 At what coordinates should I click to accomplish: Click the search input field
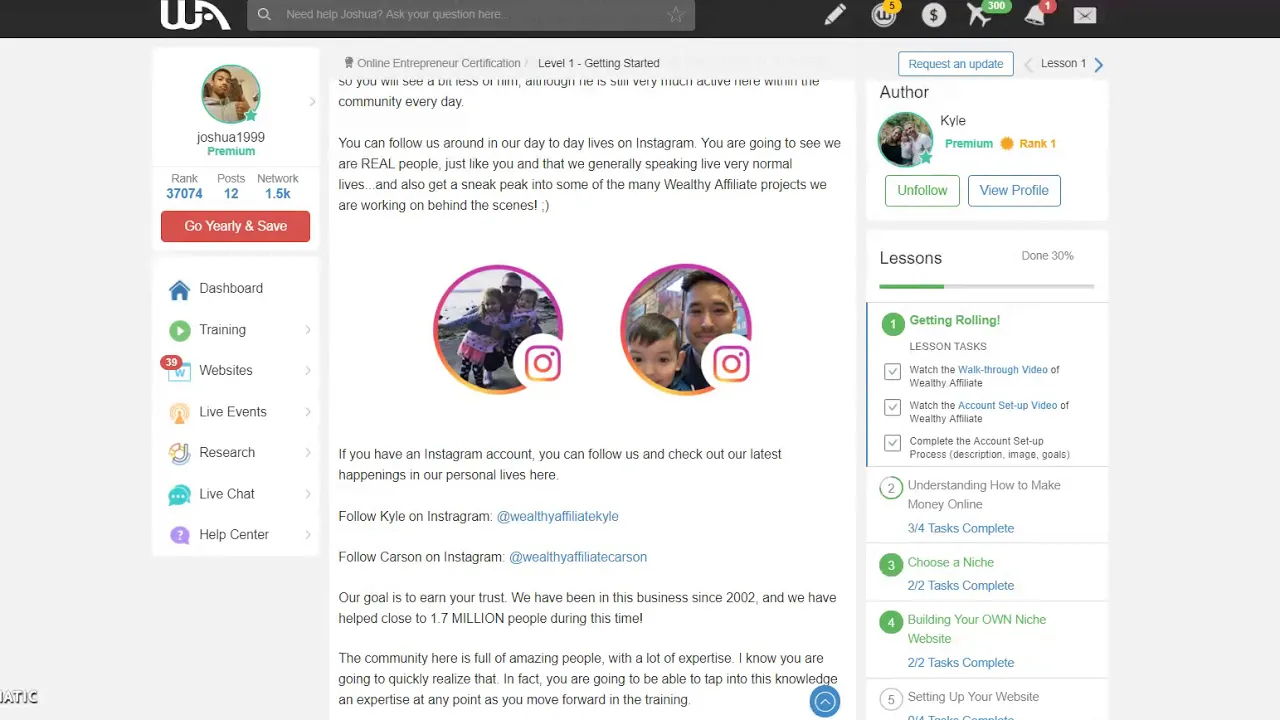click(471, 14)
